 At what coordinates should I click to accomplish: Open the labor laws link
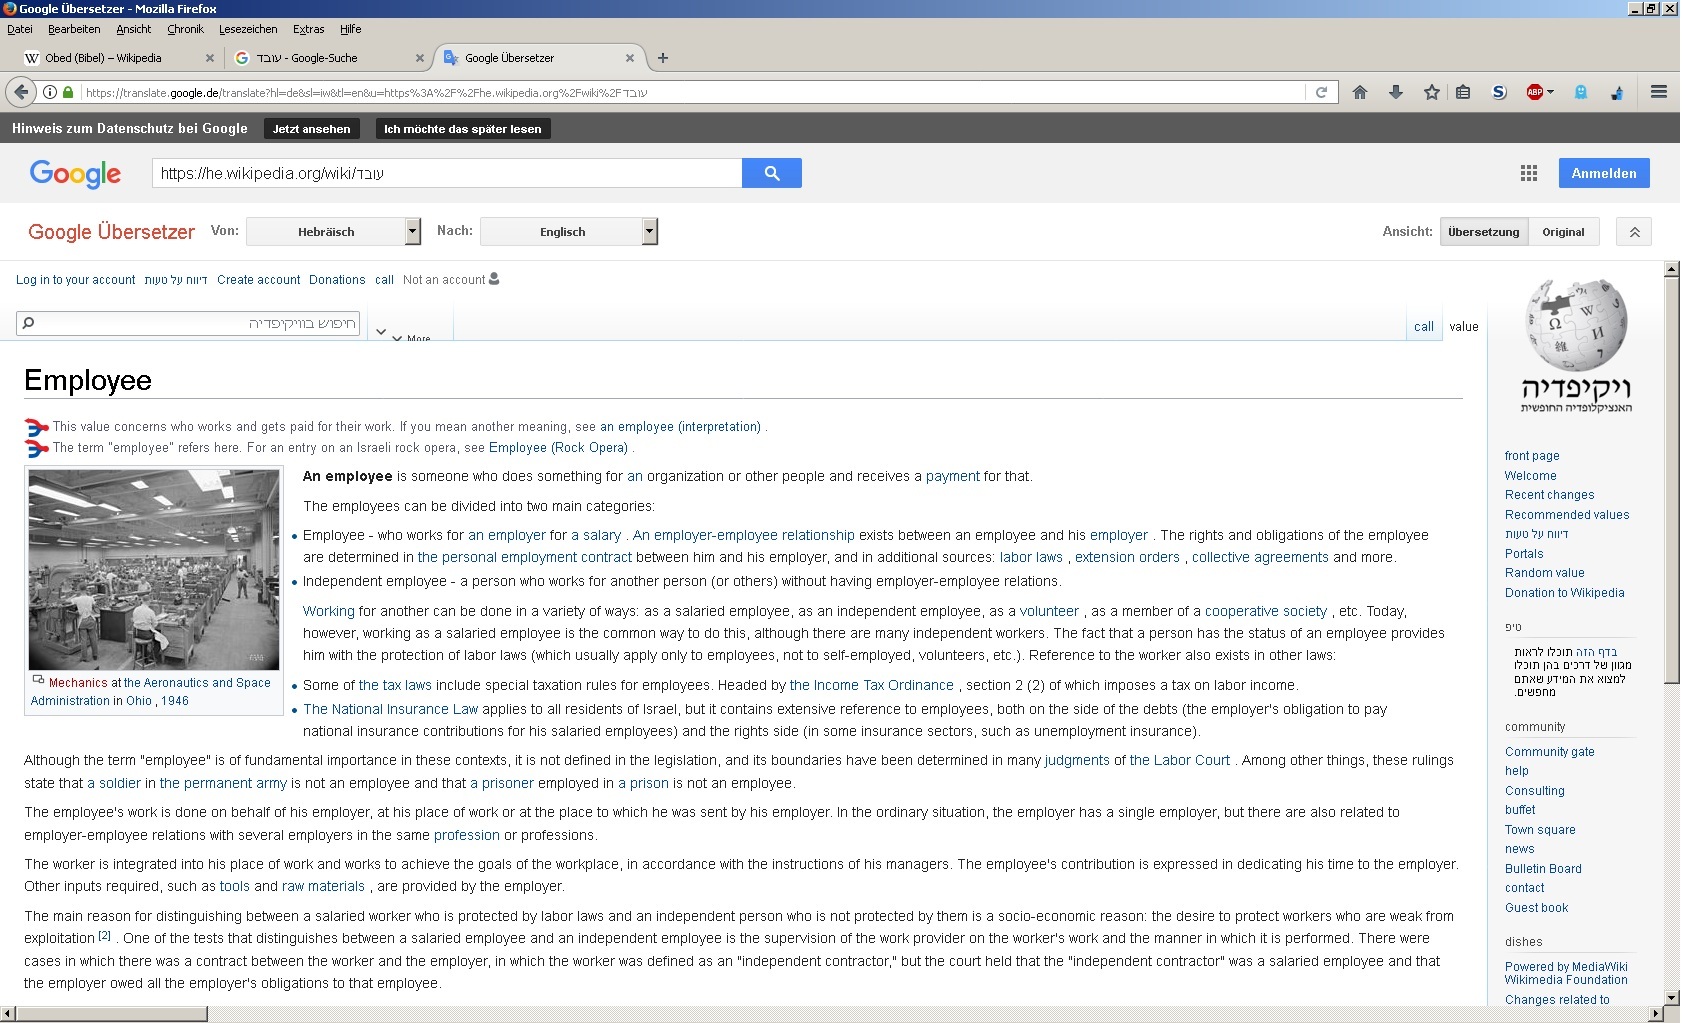pos(1031,558)
